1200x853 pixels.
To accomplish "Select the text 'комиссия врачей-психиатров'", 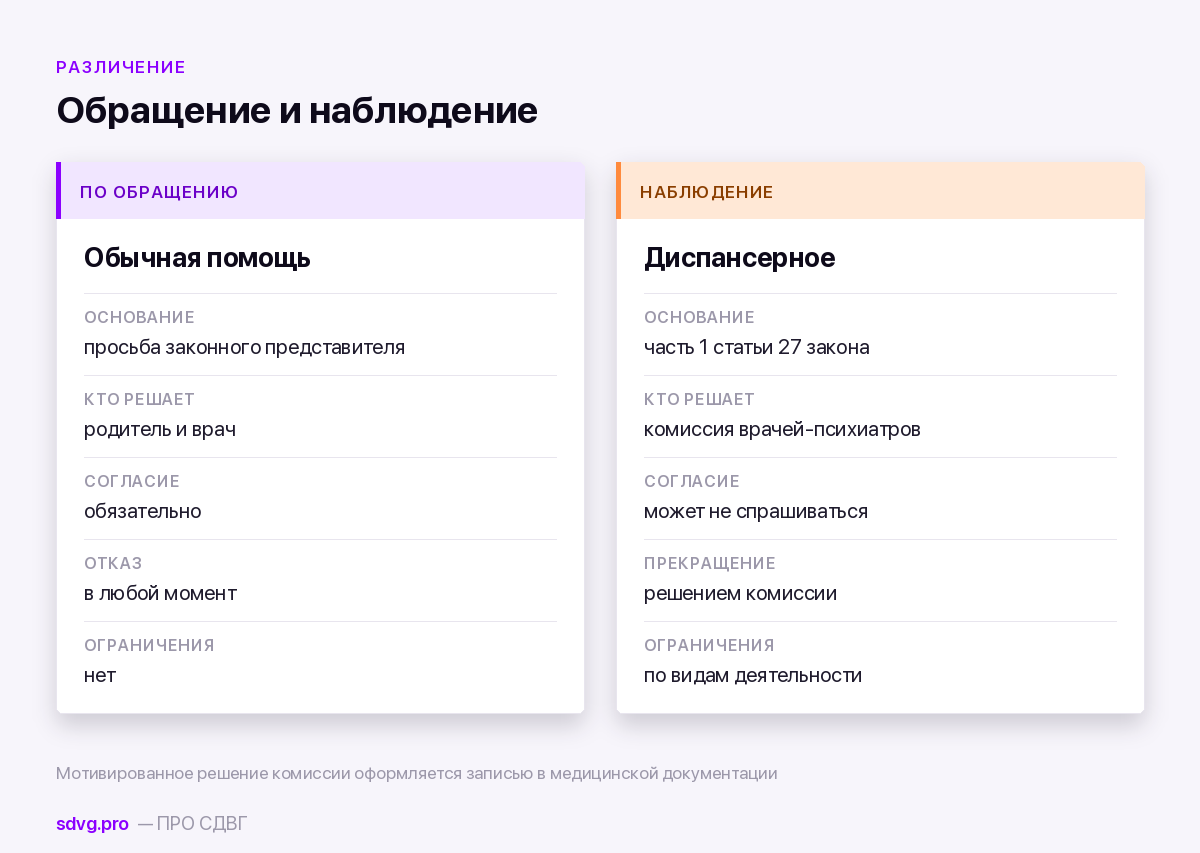I will tap(782, 430).
